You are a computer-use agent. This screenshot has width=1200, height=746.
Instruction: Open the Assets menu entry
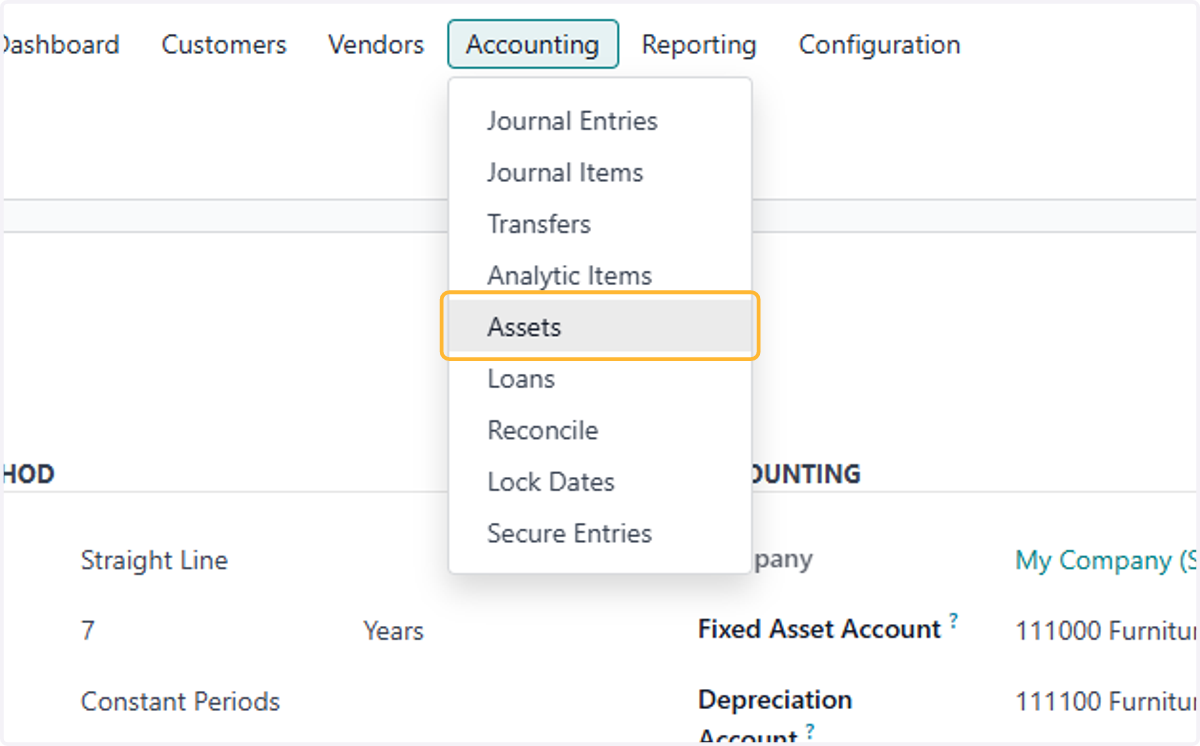[600, 327]
